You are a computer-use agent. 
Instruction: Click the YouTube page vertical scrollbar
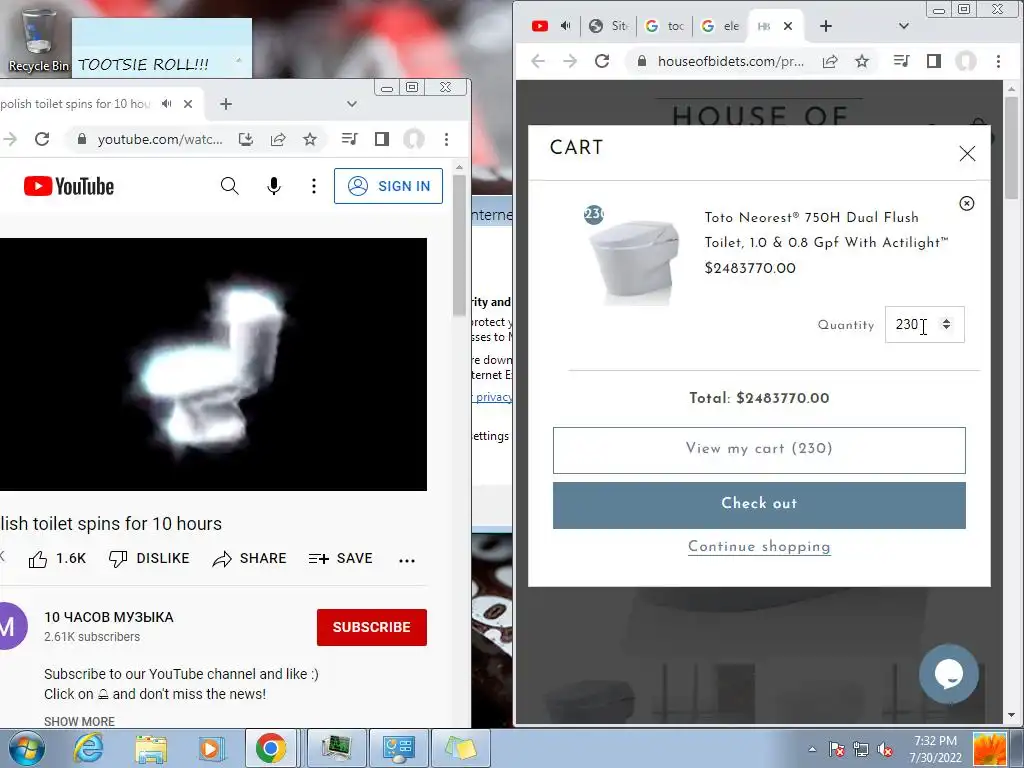[459, 244]
